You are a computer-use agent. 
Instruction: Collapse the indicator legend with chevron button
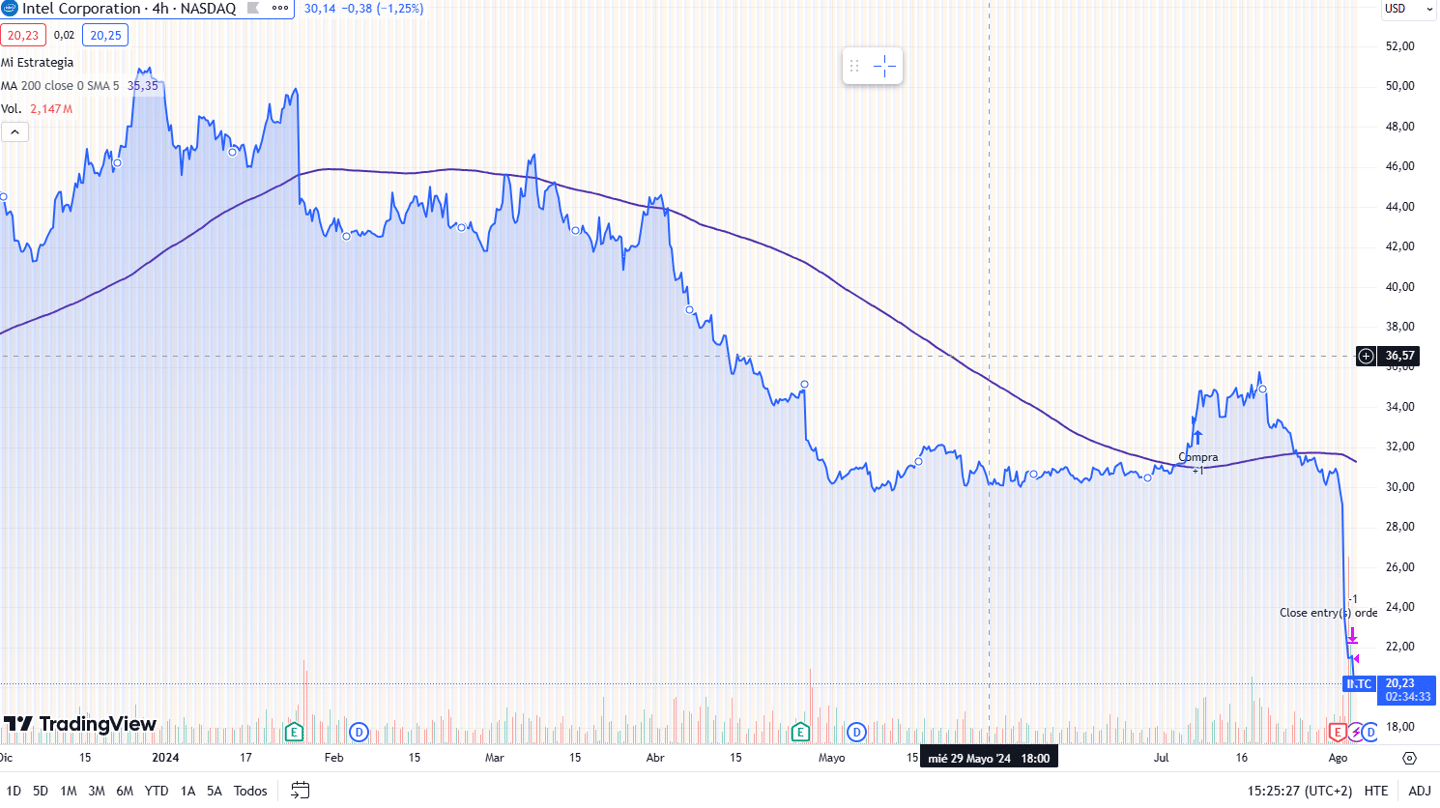point(15,132)
